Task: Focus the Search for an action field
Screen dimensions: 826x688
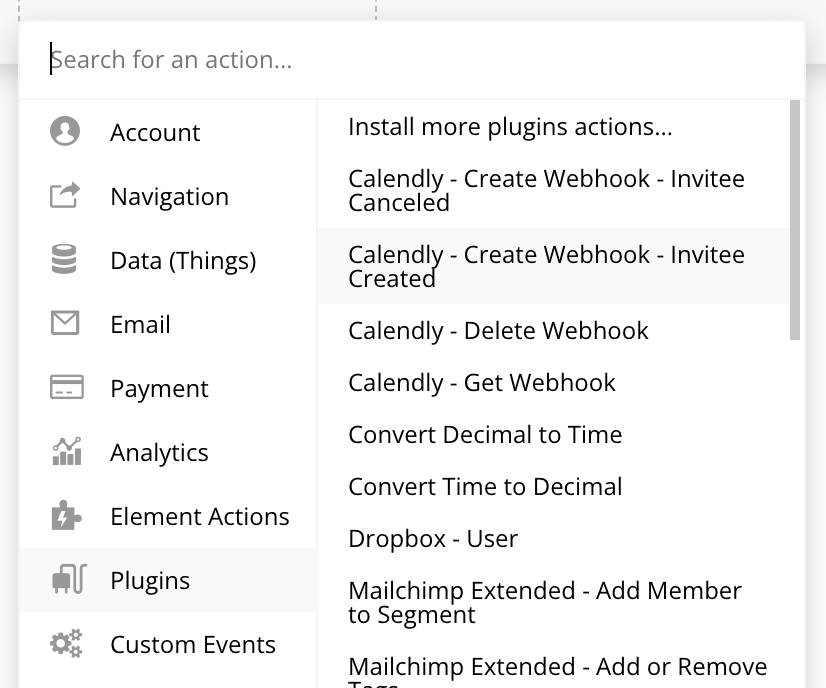Action: pyautogui.click(x=411, y=60)
